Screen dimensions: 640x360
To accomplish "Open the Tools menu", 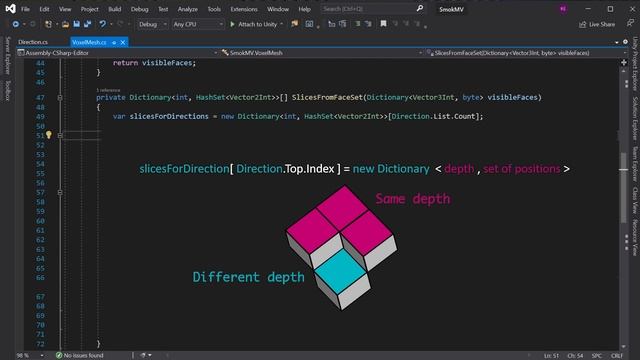I will (x=214, y=9).
